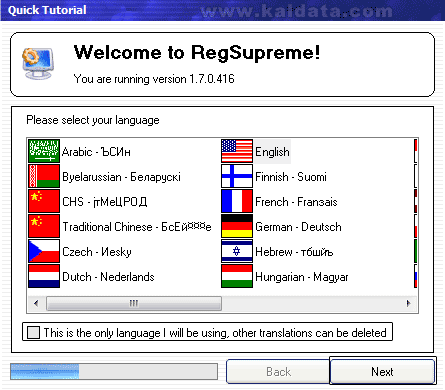Select the Finnish flag icon
This screenshot has width=445, height=390.
coord(237,176)
